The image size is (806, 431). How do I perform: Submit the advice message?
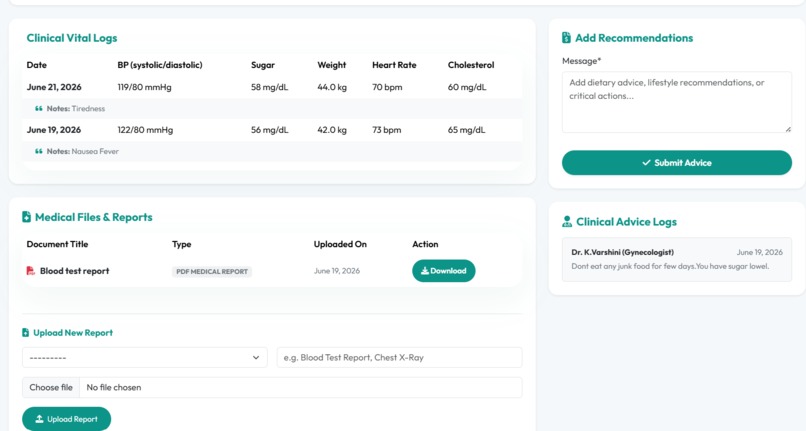point(676,163)
